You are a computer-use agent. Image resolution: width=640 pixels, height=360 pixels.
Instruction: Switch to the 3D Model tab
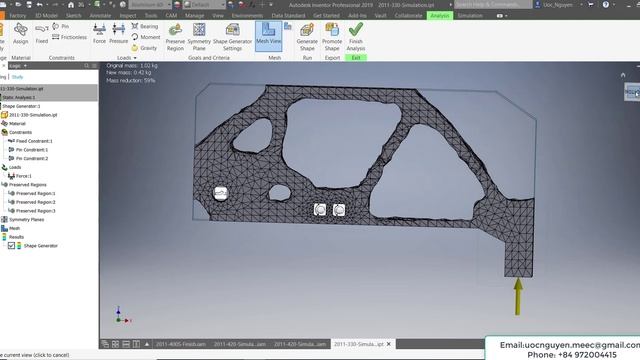click(x=46, y=16)
